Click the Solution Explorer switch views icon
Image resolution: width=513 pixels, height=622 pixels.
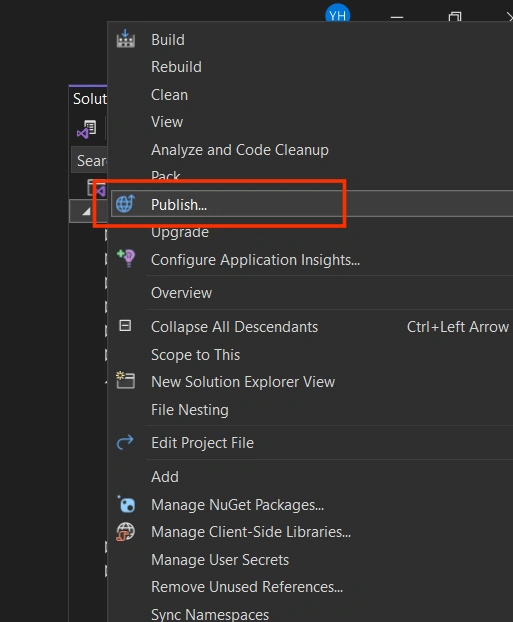(x=86, y=129)
